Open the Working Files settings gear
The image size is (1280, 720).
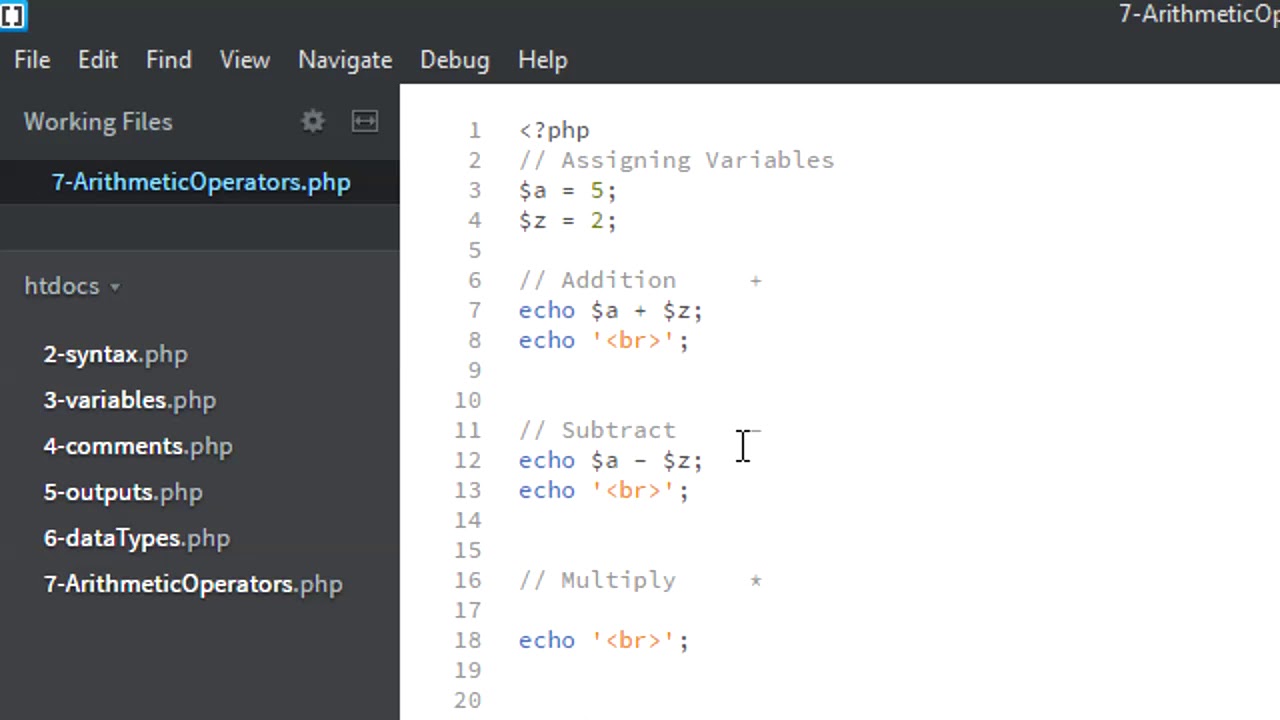pyautogui.click(x=313, y=122)
